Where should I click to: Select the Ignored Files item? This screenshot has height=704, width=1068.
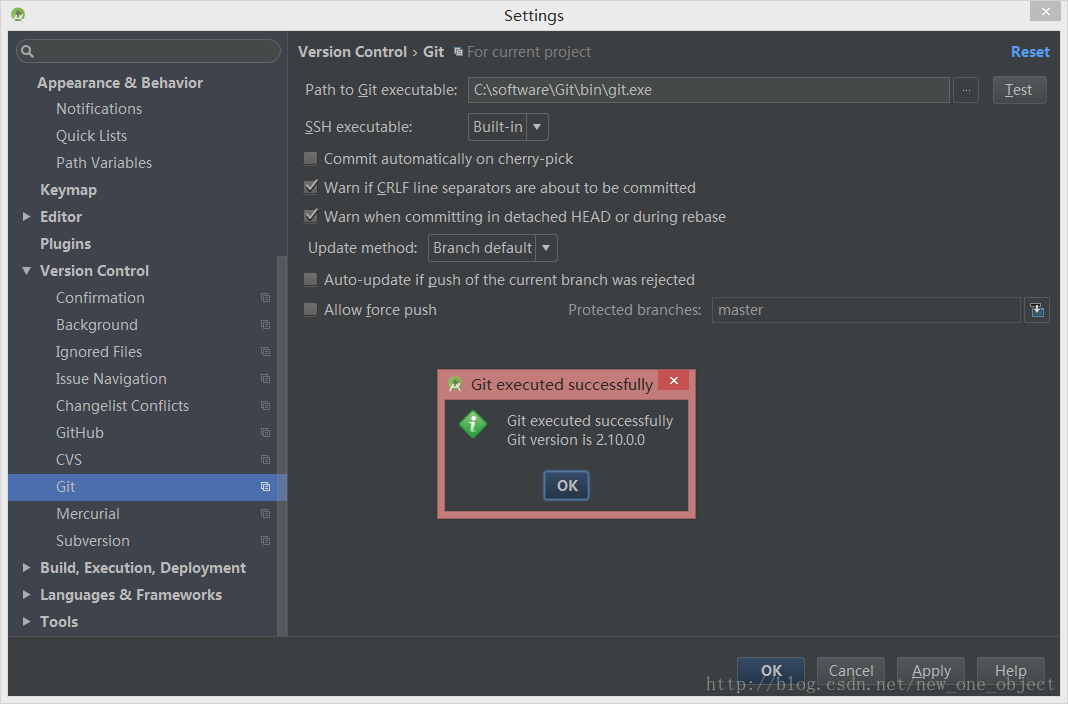[x=99, y=352]
